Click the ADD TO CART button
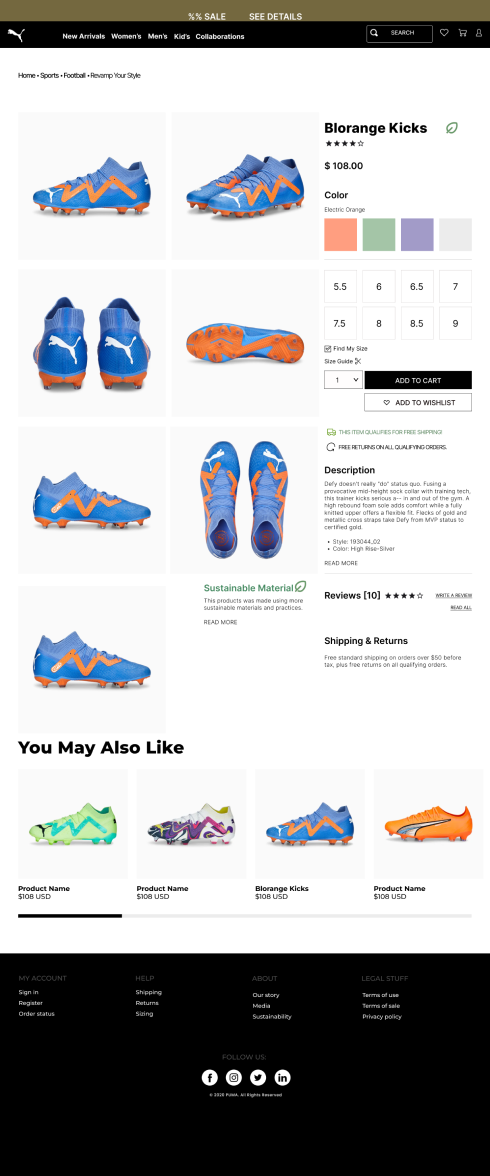The height and width of the screenshot is (1176, 490). click(x=418, y=380)
